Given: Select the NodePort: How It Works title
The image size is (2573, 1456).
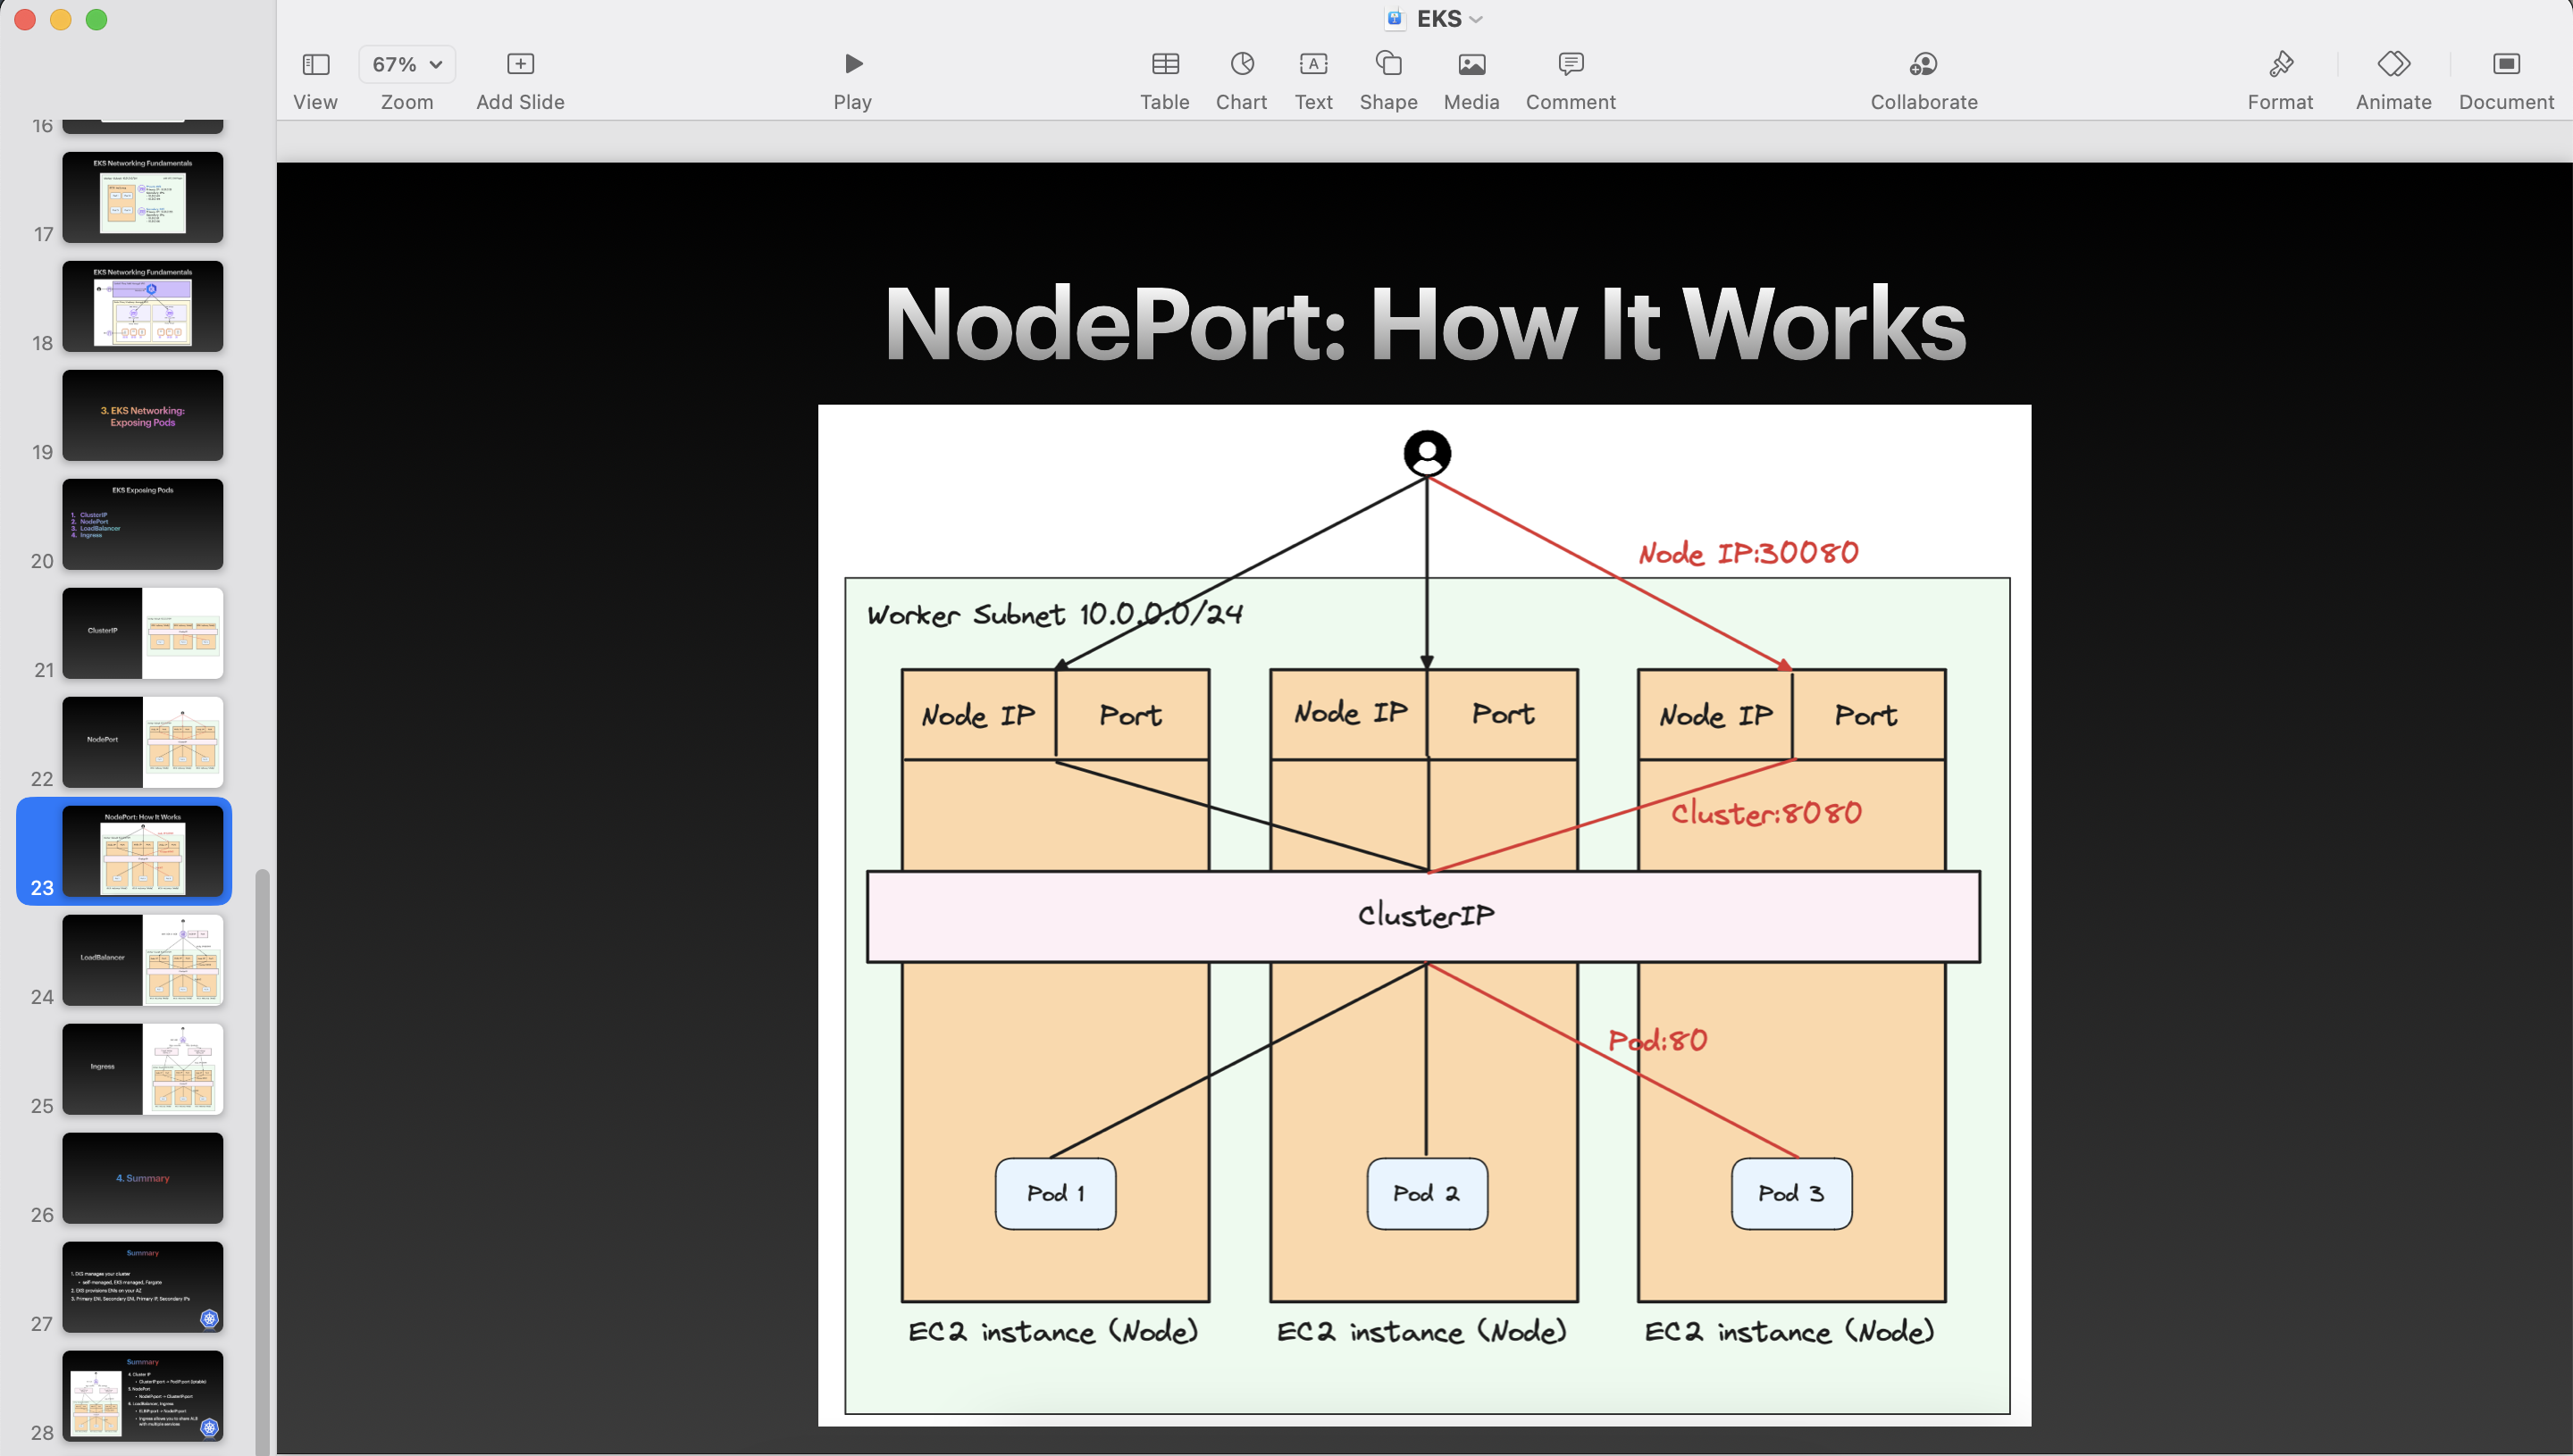Looking at the screenshot, I should (1425, 323).
